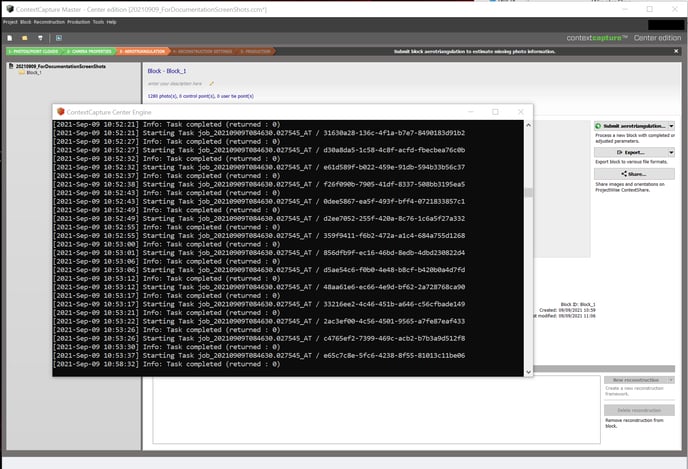Click console line with task e65c7c8e-5fc6-4238

pyautogui.click(x=259, y=355)
